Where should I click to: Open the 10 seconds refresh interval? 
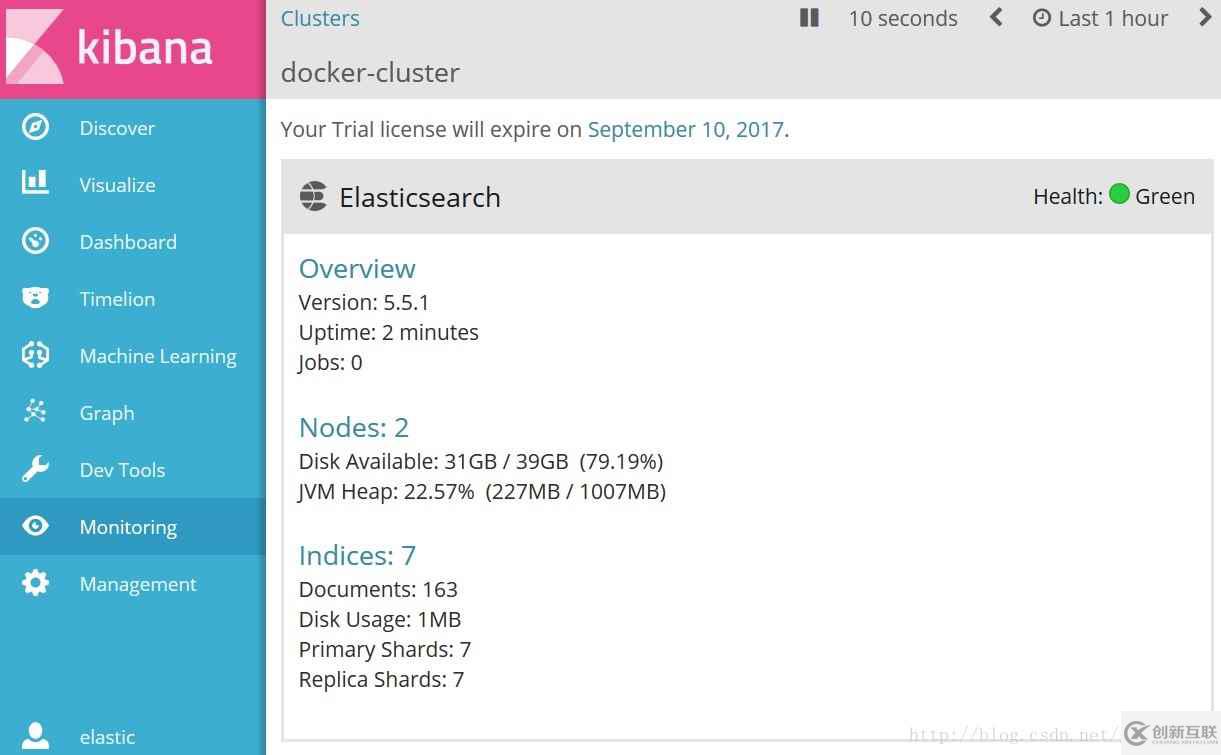(x=902, y=18)
